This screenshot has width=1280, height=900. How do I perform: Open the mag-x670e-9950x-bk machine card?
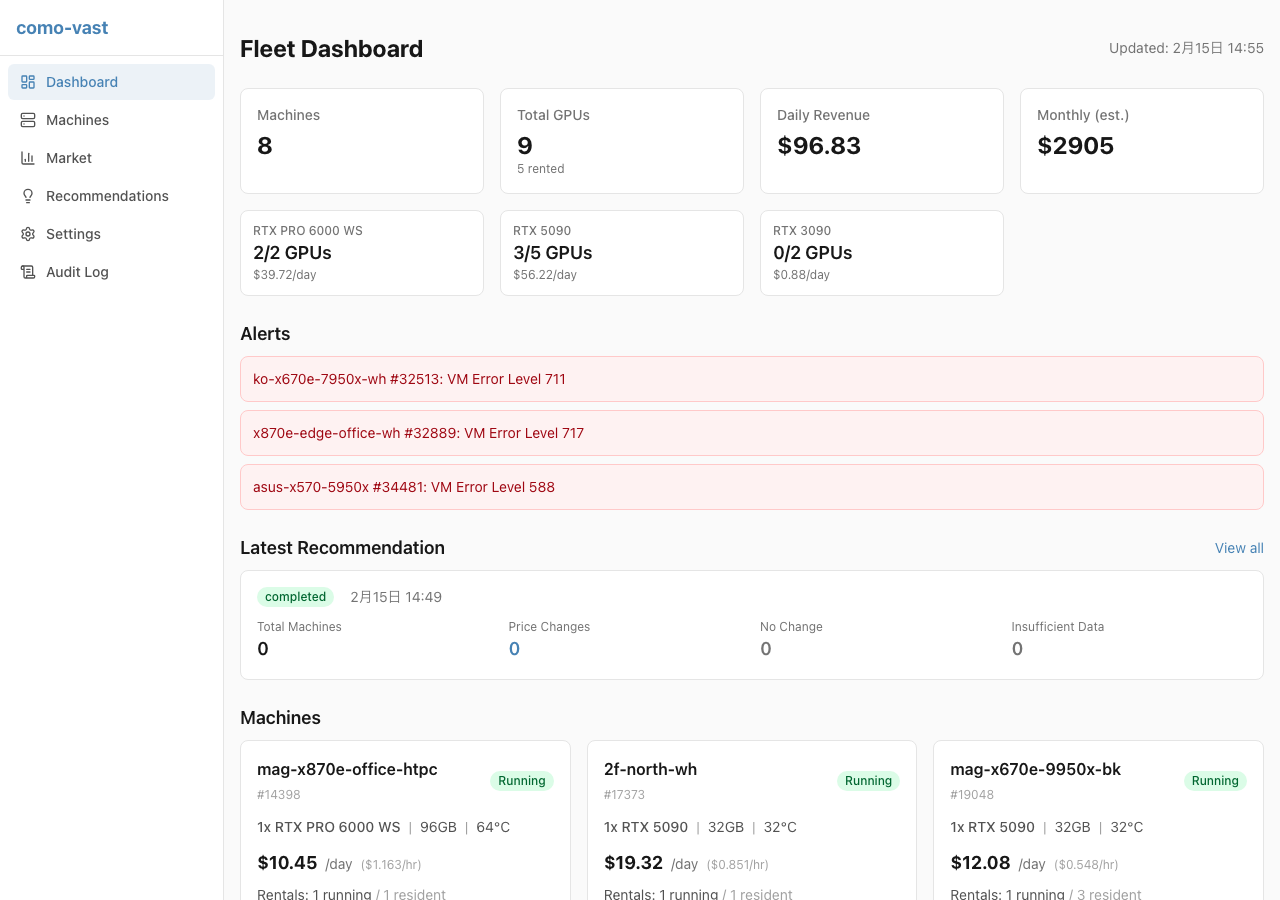[x=1098, y=820]
